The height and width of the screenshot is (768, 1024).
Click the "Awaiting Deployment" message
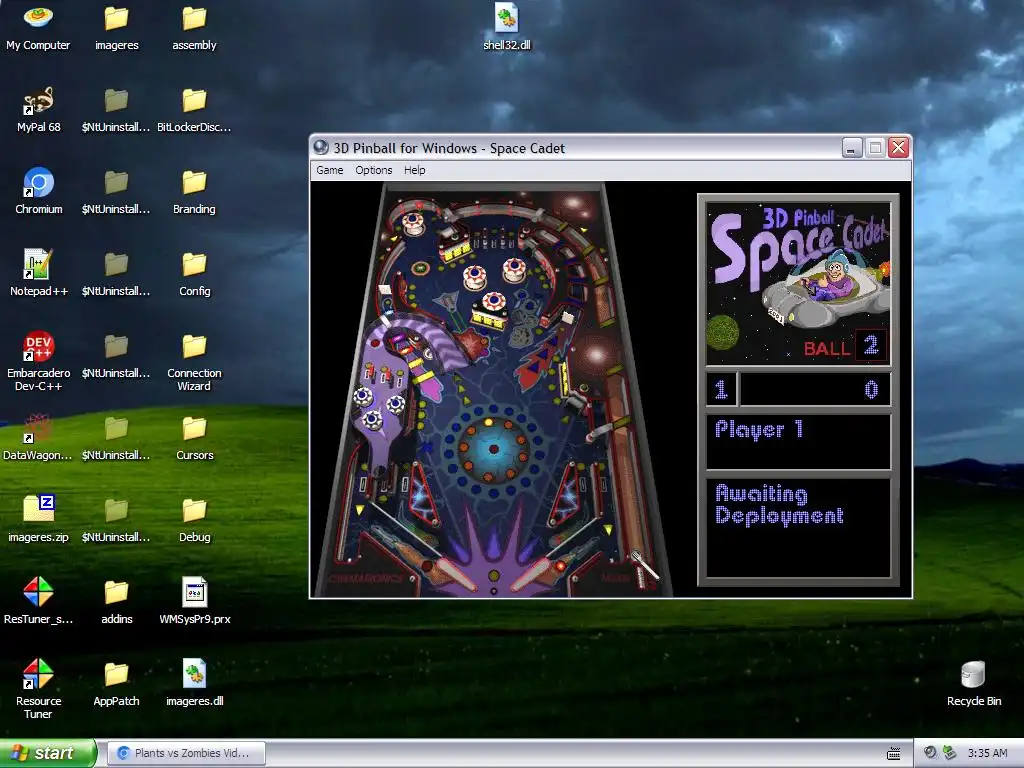pos(779,505)
